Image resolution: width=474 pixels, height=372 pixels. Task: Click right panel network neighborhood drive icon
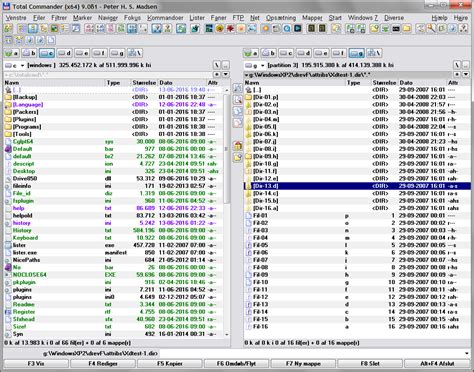[x=375, y=53]
